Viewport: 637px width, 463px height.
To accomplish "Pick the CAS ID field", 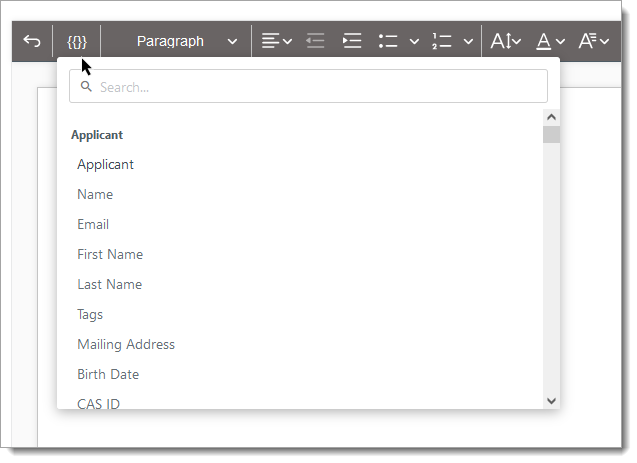I will pyautogui.click(x=98, y=404).
